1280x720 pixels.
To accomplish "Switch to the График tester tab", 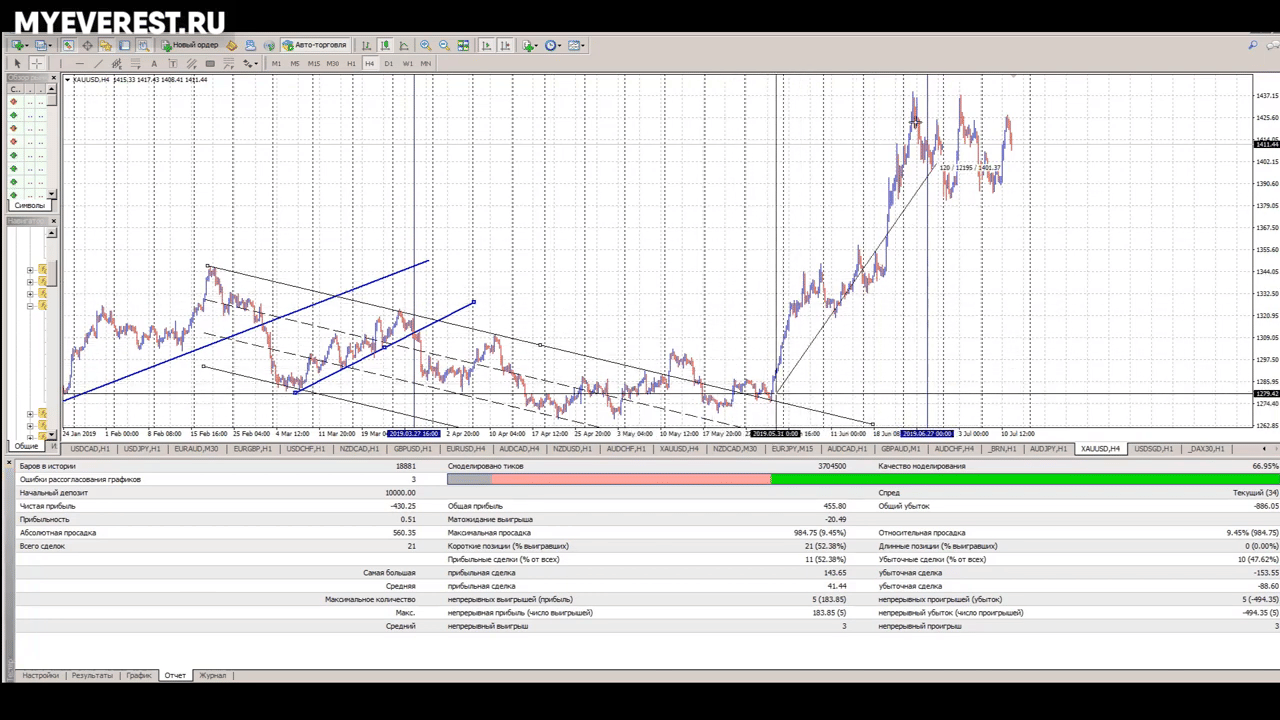I will (138, 675).
